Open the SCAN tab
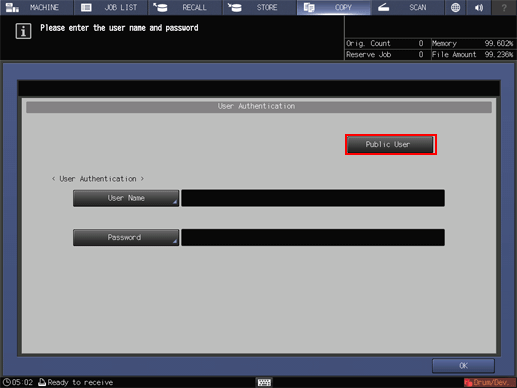This screenshot has height=388, width=517. (408, 7)
